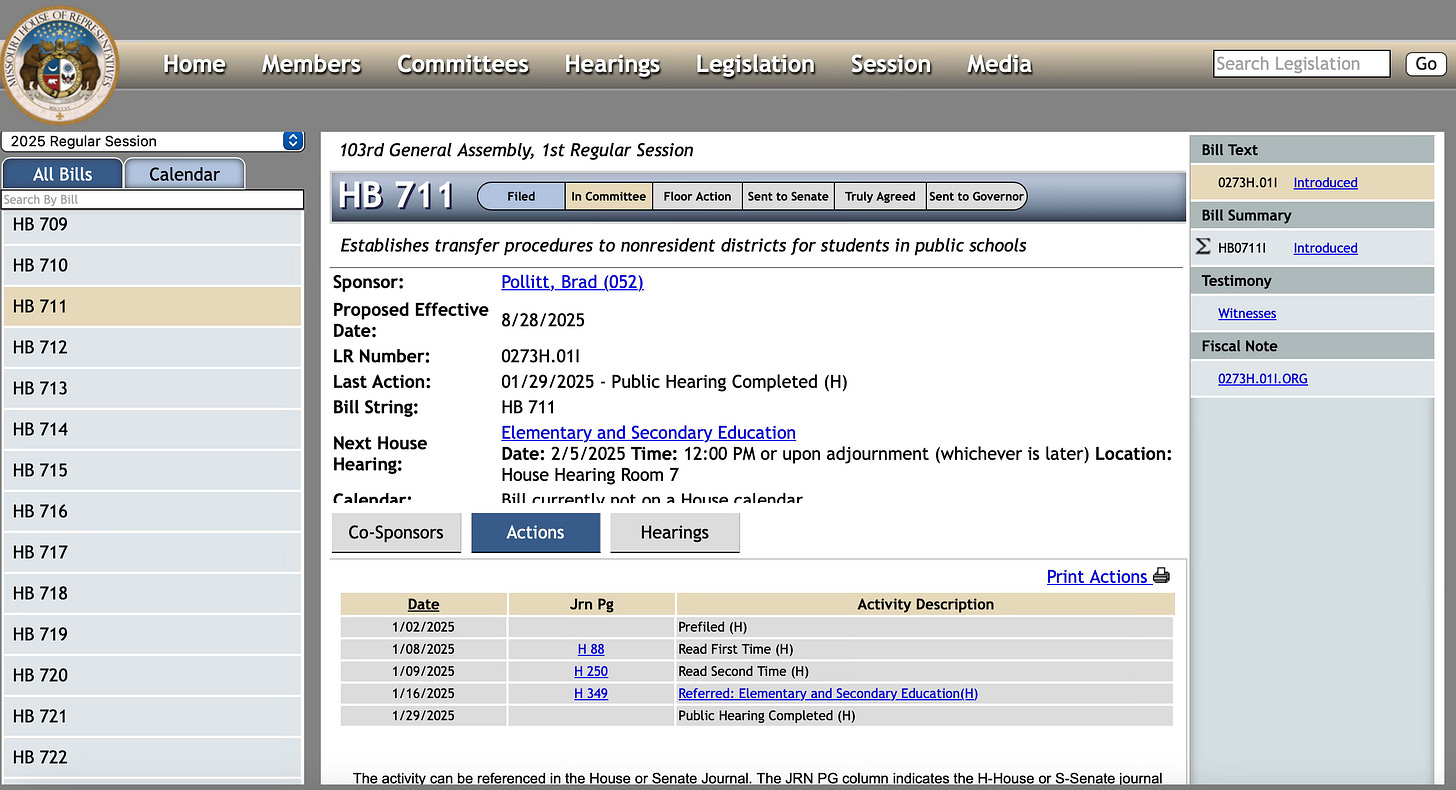Click the Missouri House of Representatives seal logo

(x=60, y=63)
